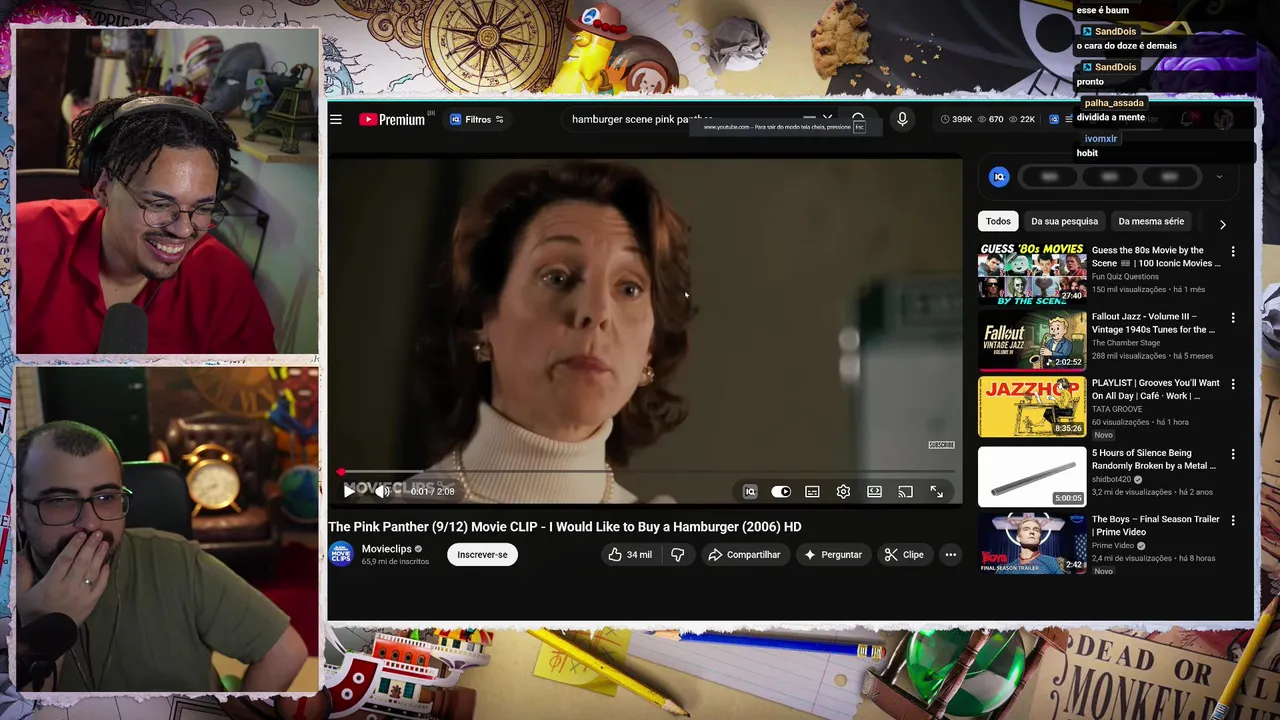
Task: Open options menu for Fallout Jazz video
Action: [x=1232, y=318]
